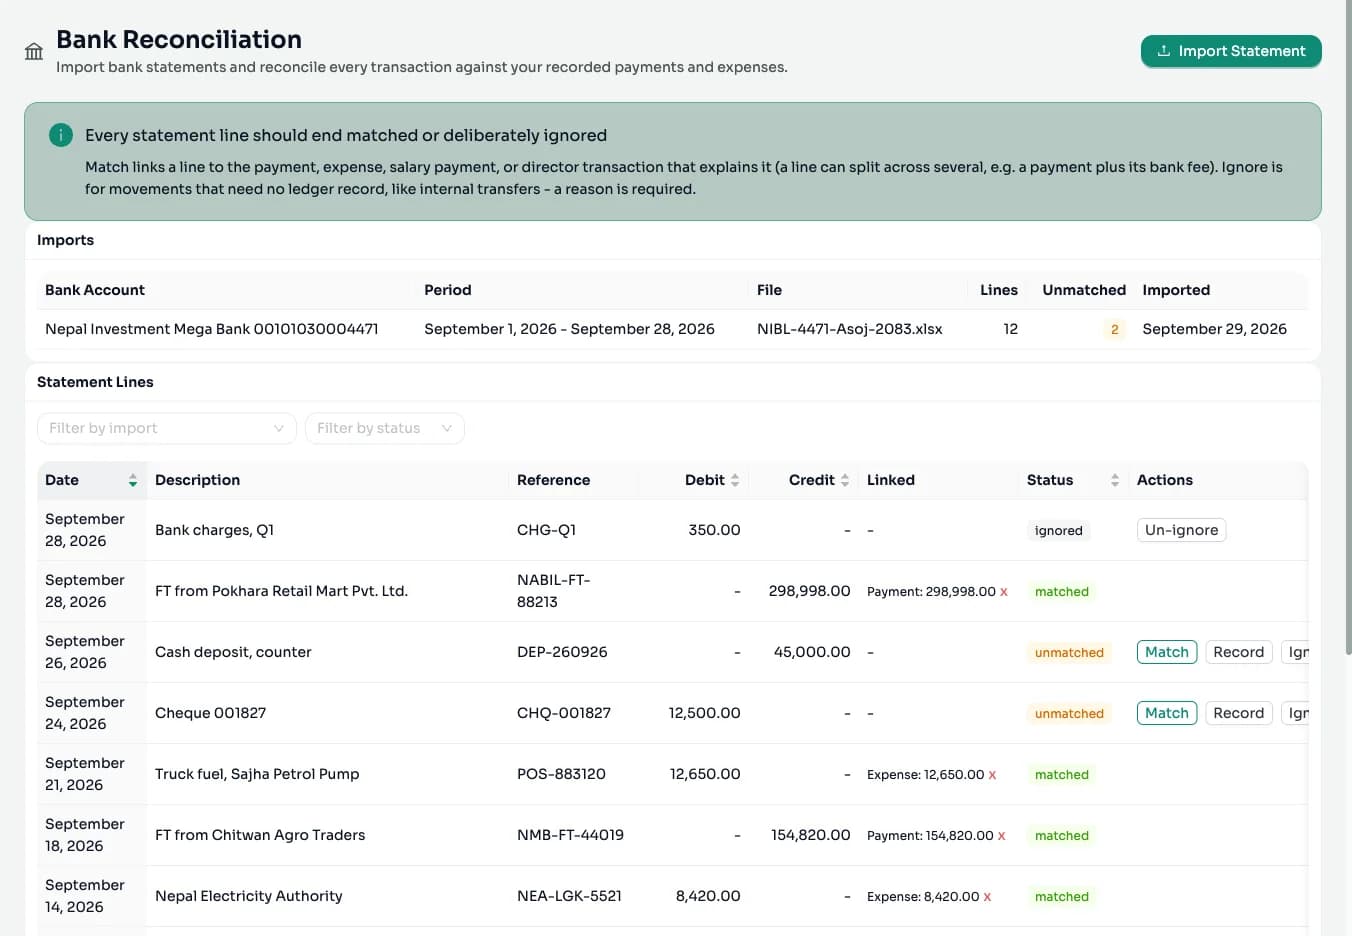Sort by Debit using its sort arrows
The width and height of the screenshot is (1352, 936).
coord(735,481)
